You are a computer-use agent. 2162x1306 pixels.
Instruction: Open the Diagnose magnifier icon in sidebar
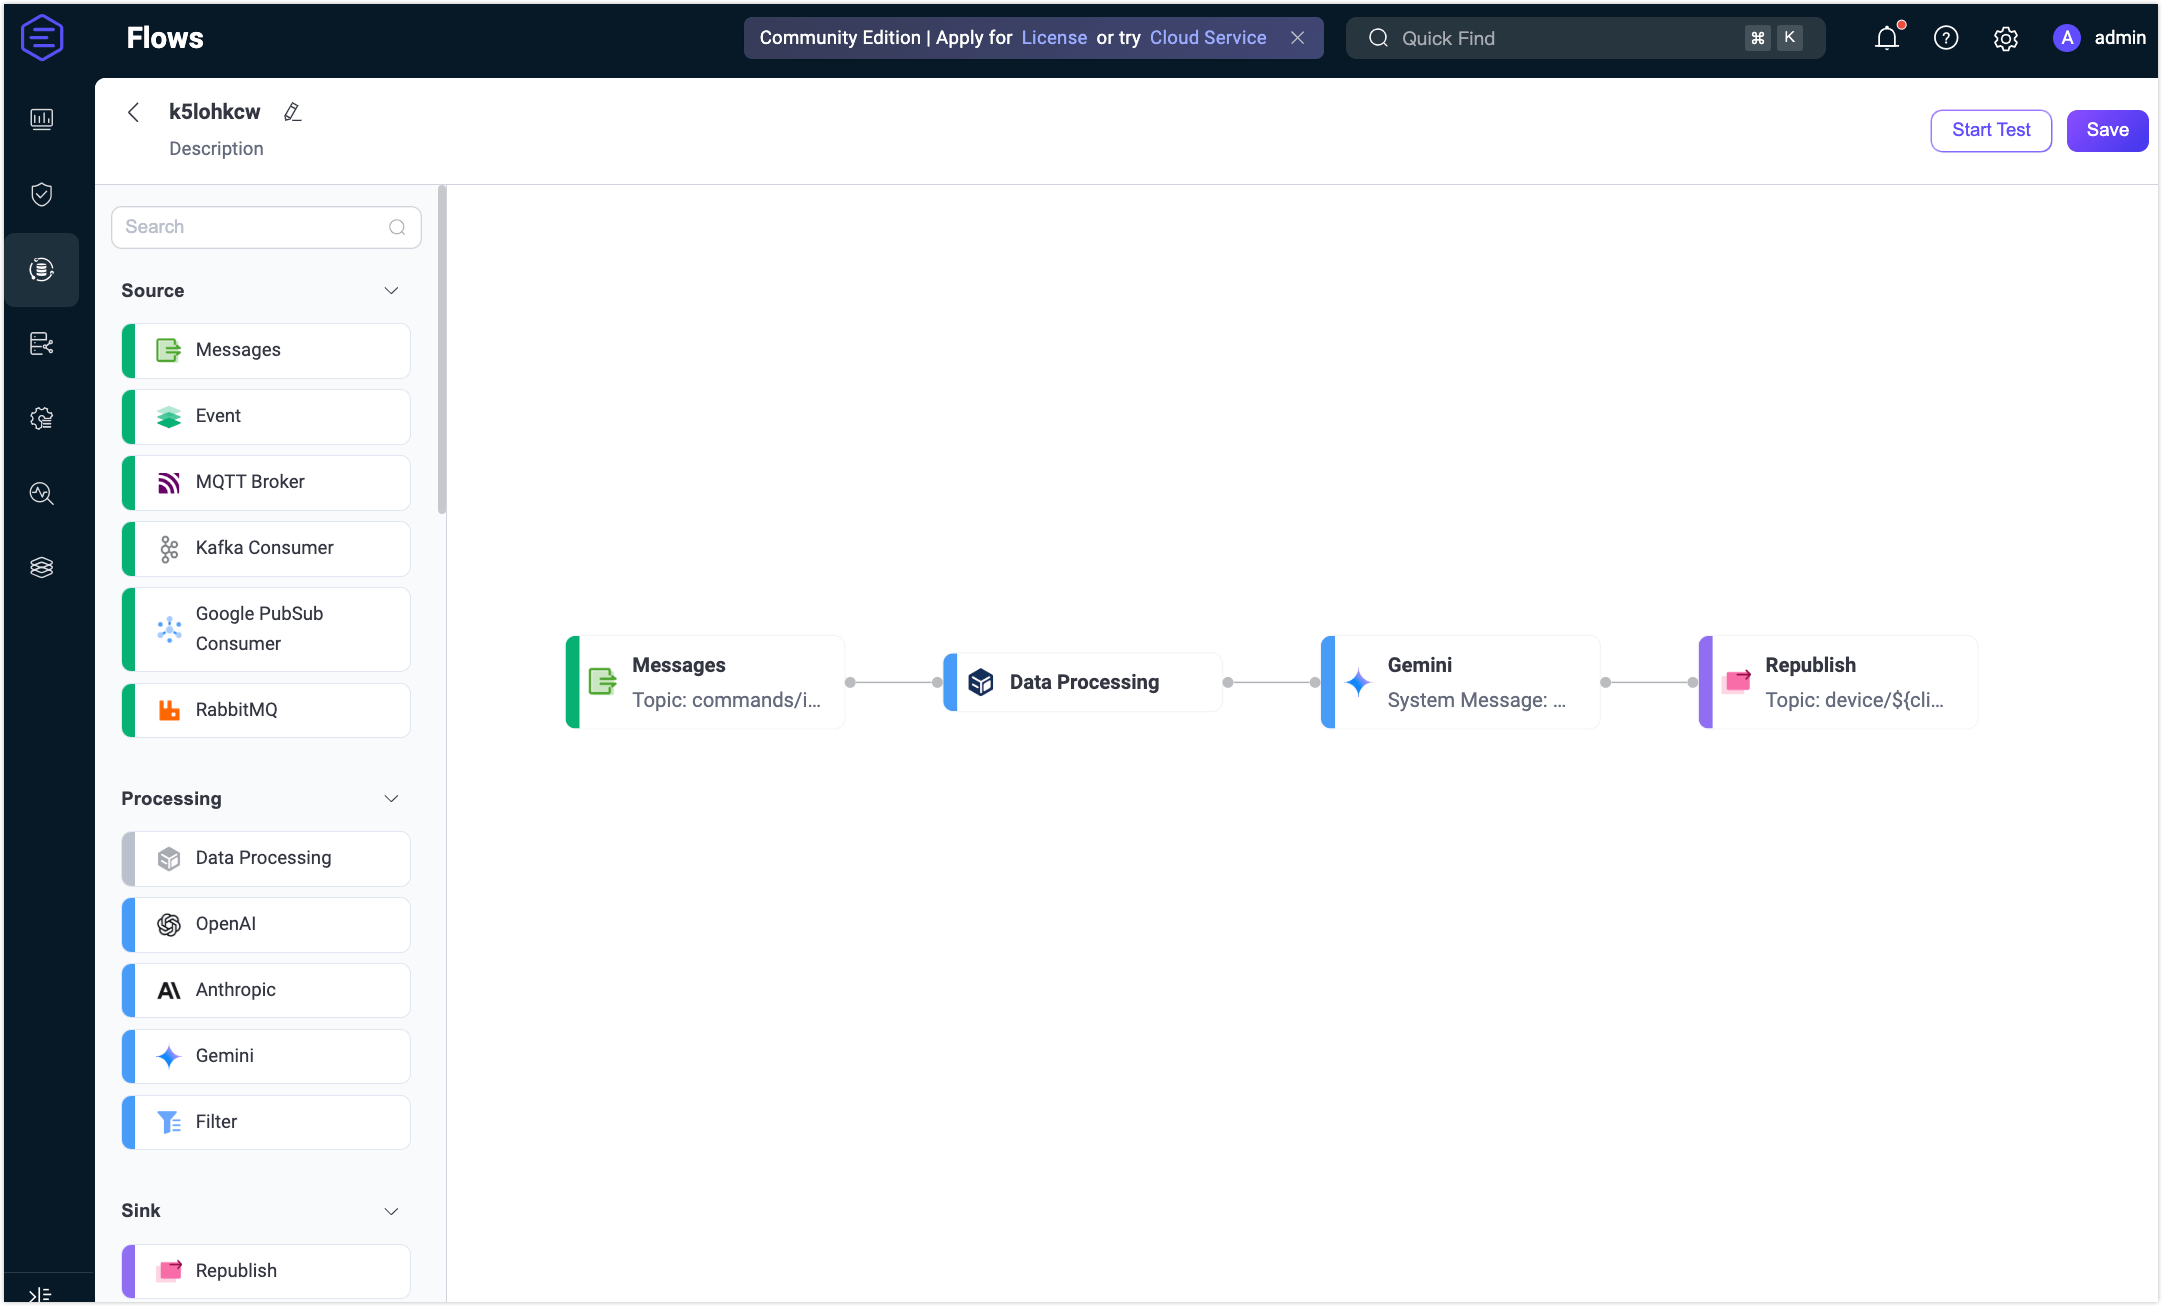42,493
